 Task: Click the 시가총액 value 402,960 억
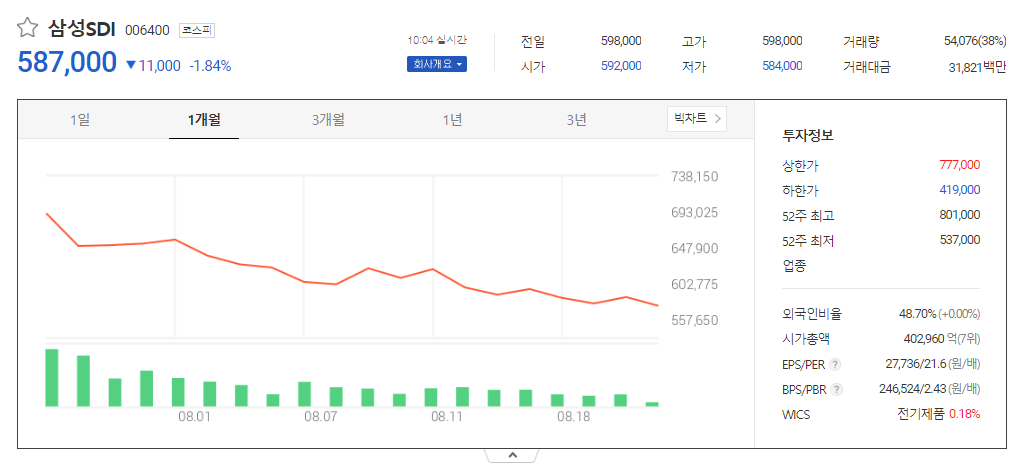tap(928, 339)
